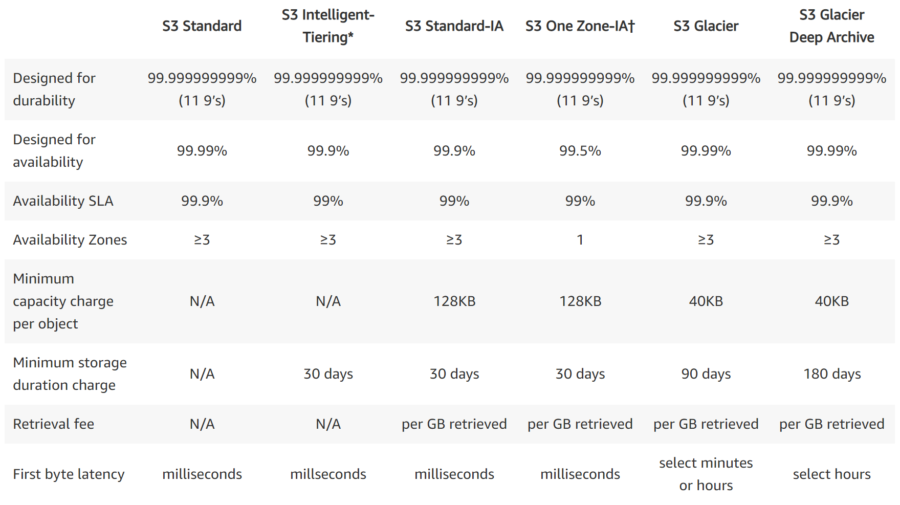900x505 pixels.
Task: Click the 99.5% availability cell
Action: click(x=580, y=151)
